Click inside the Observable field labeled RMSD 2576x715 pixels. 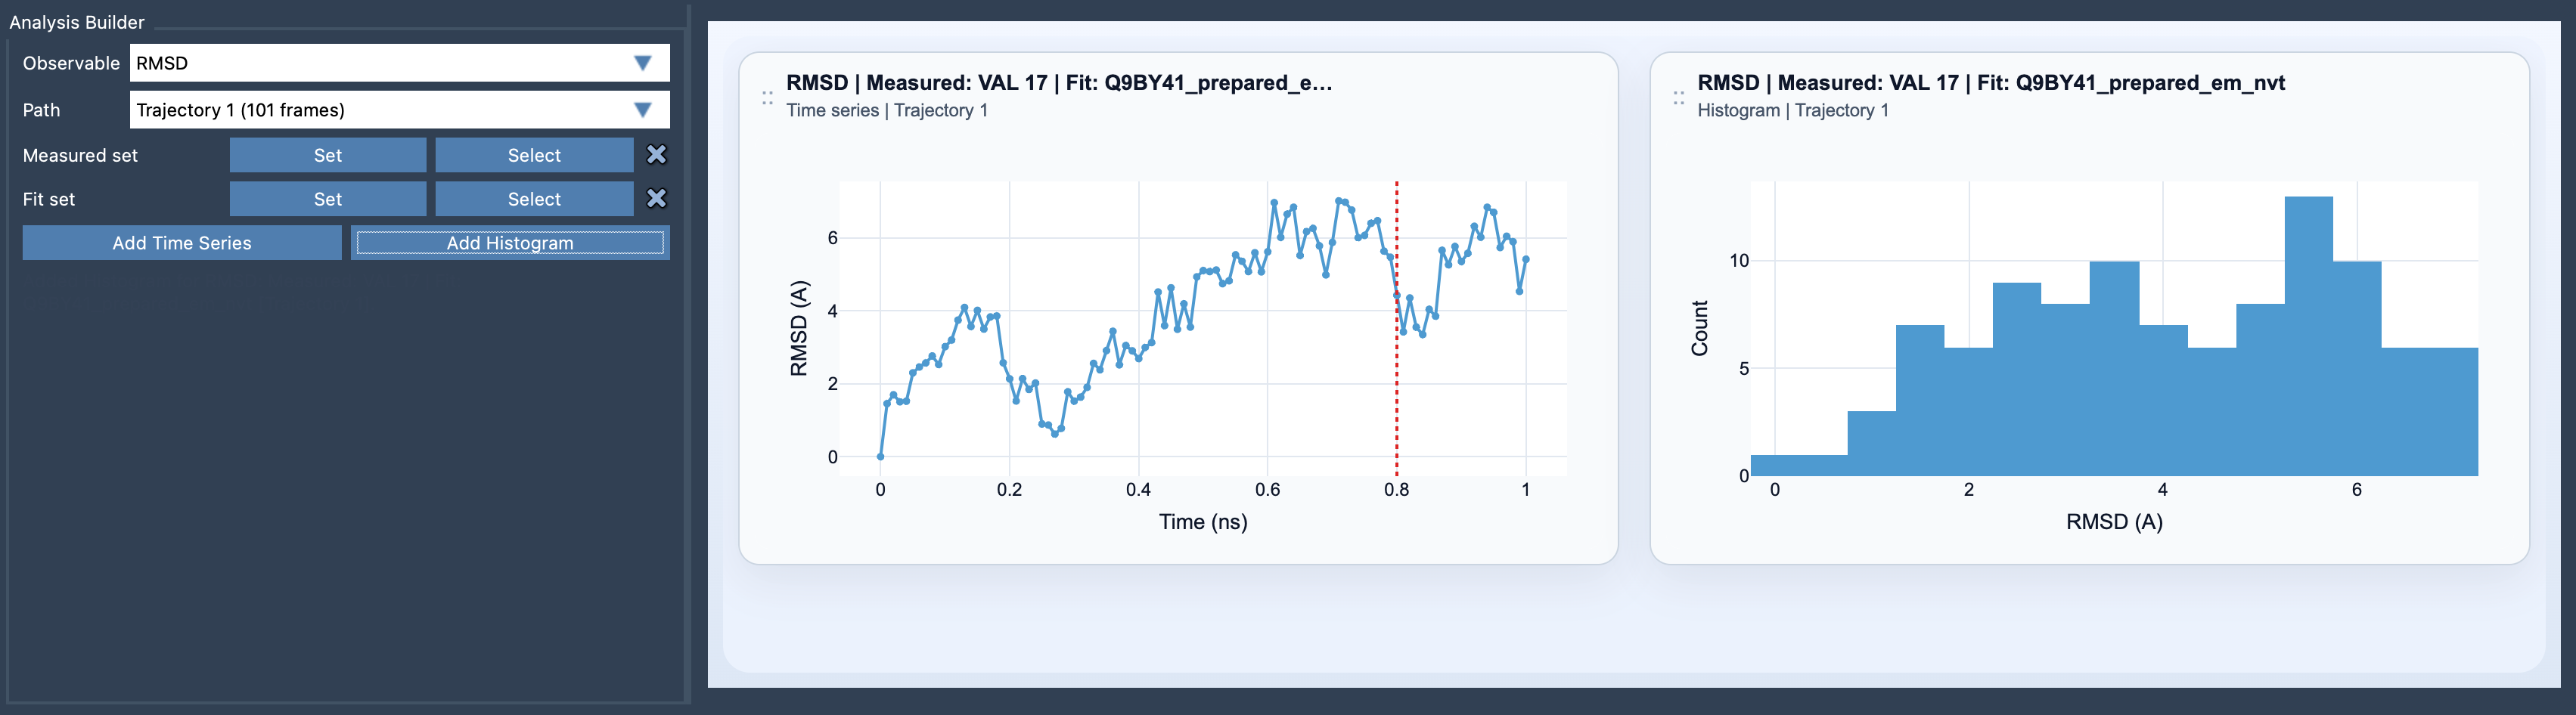300,62
